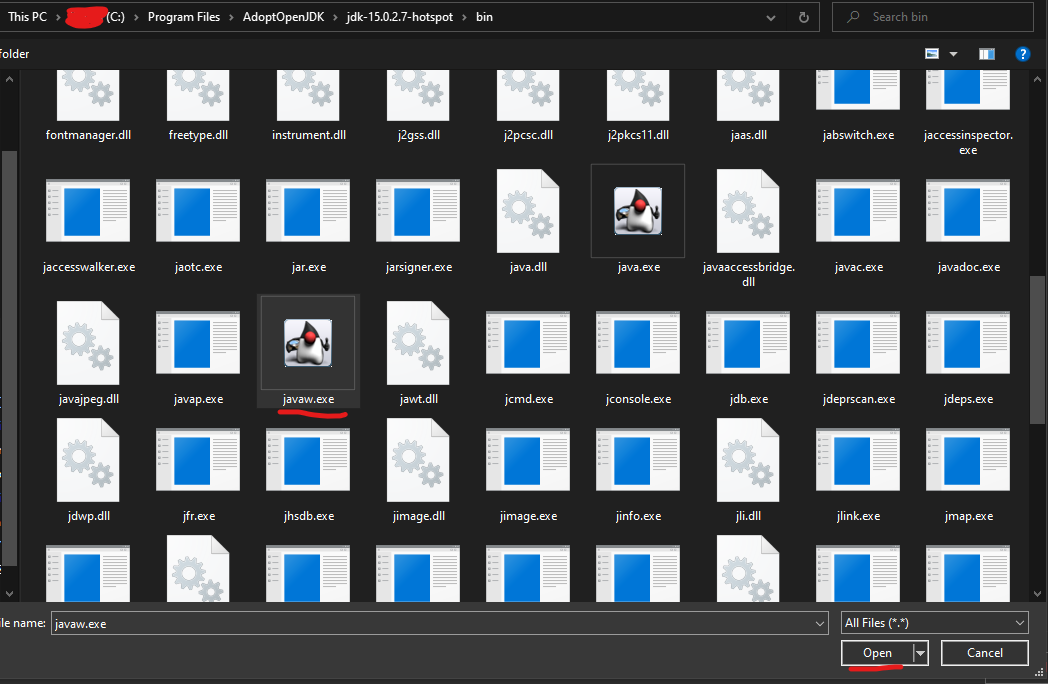Open the All Files type filter

click(x=934, y=623)
